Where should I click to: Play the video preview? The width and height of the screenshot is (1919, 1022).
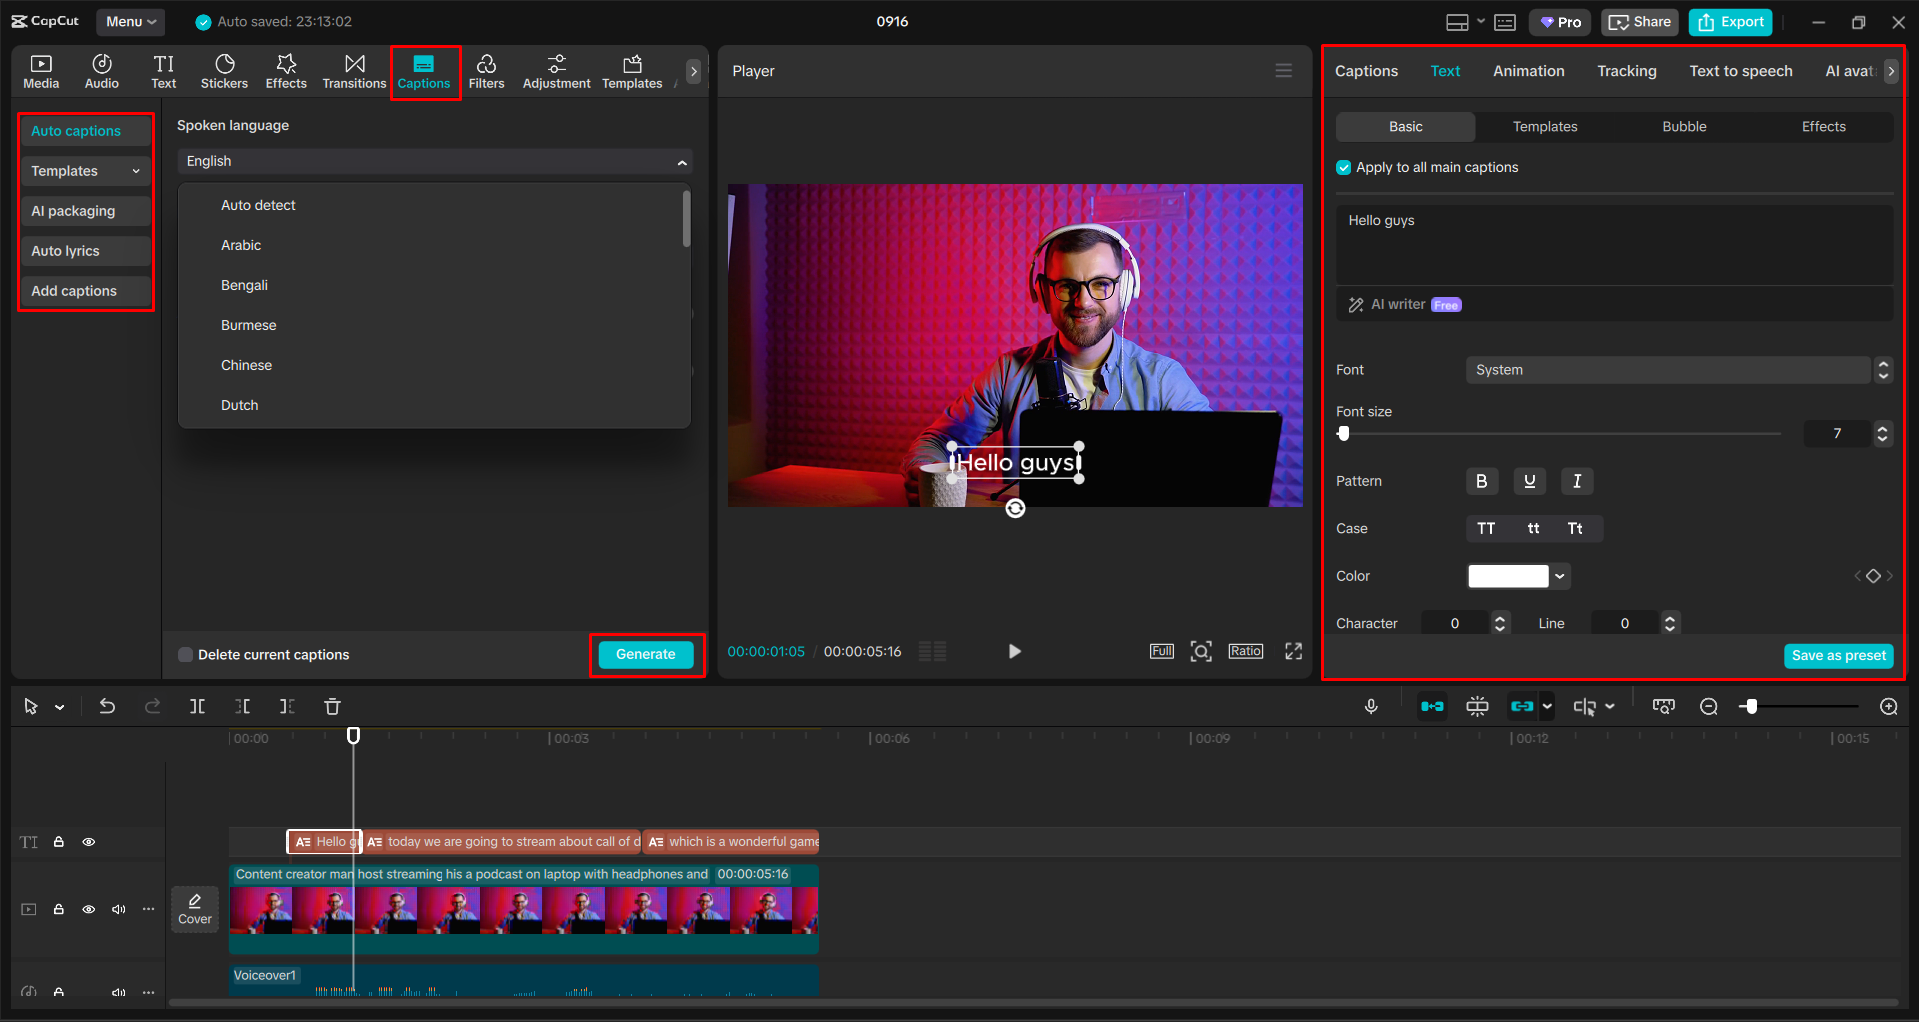(x=1014, y=652)
